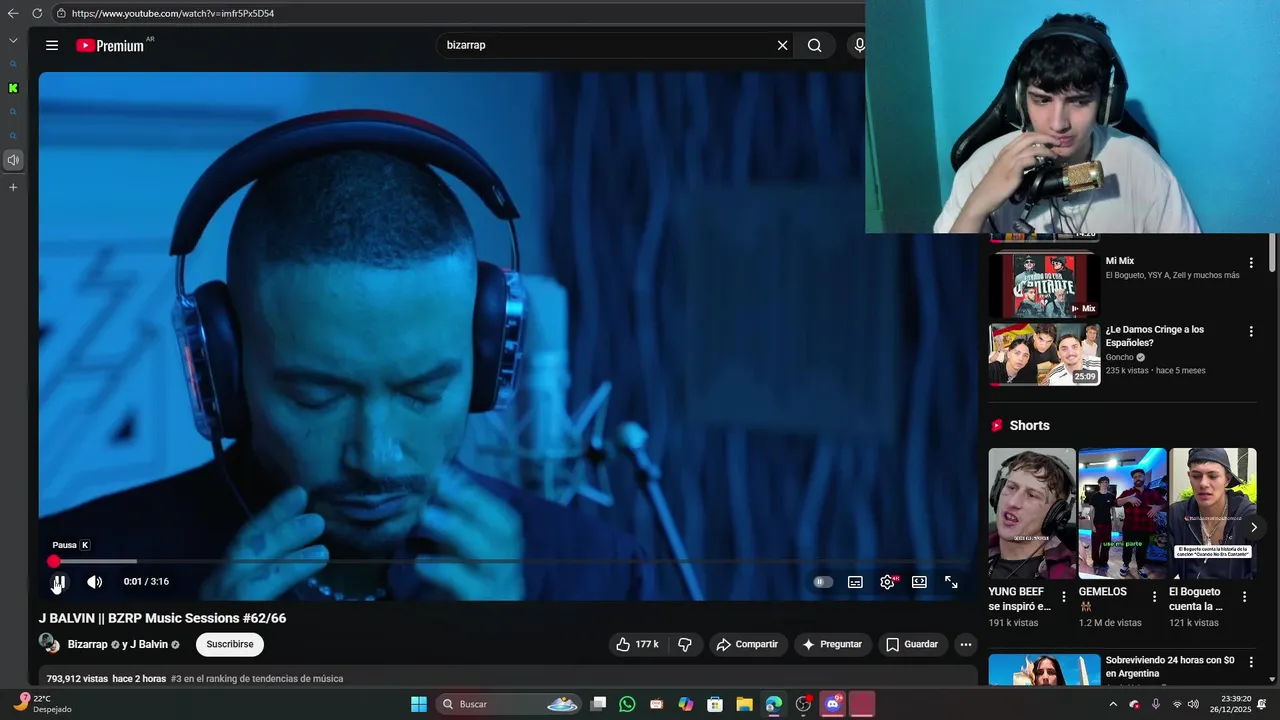Image resolution: width=1280 pixels, height=720 pixels.
Task: Open options for the El Bogueto short
Action: point(1244,596)
